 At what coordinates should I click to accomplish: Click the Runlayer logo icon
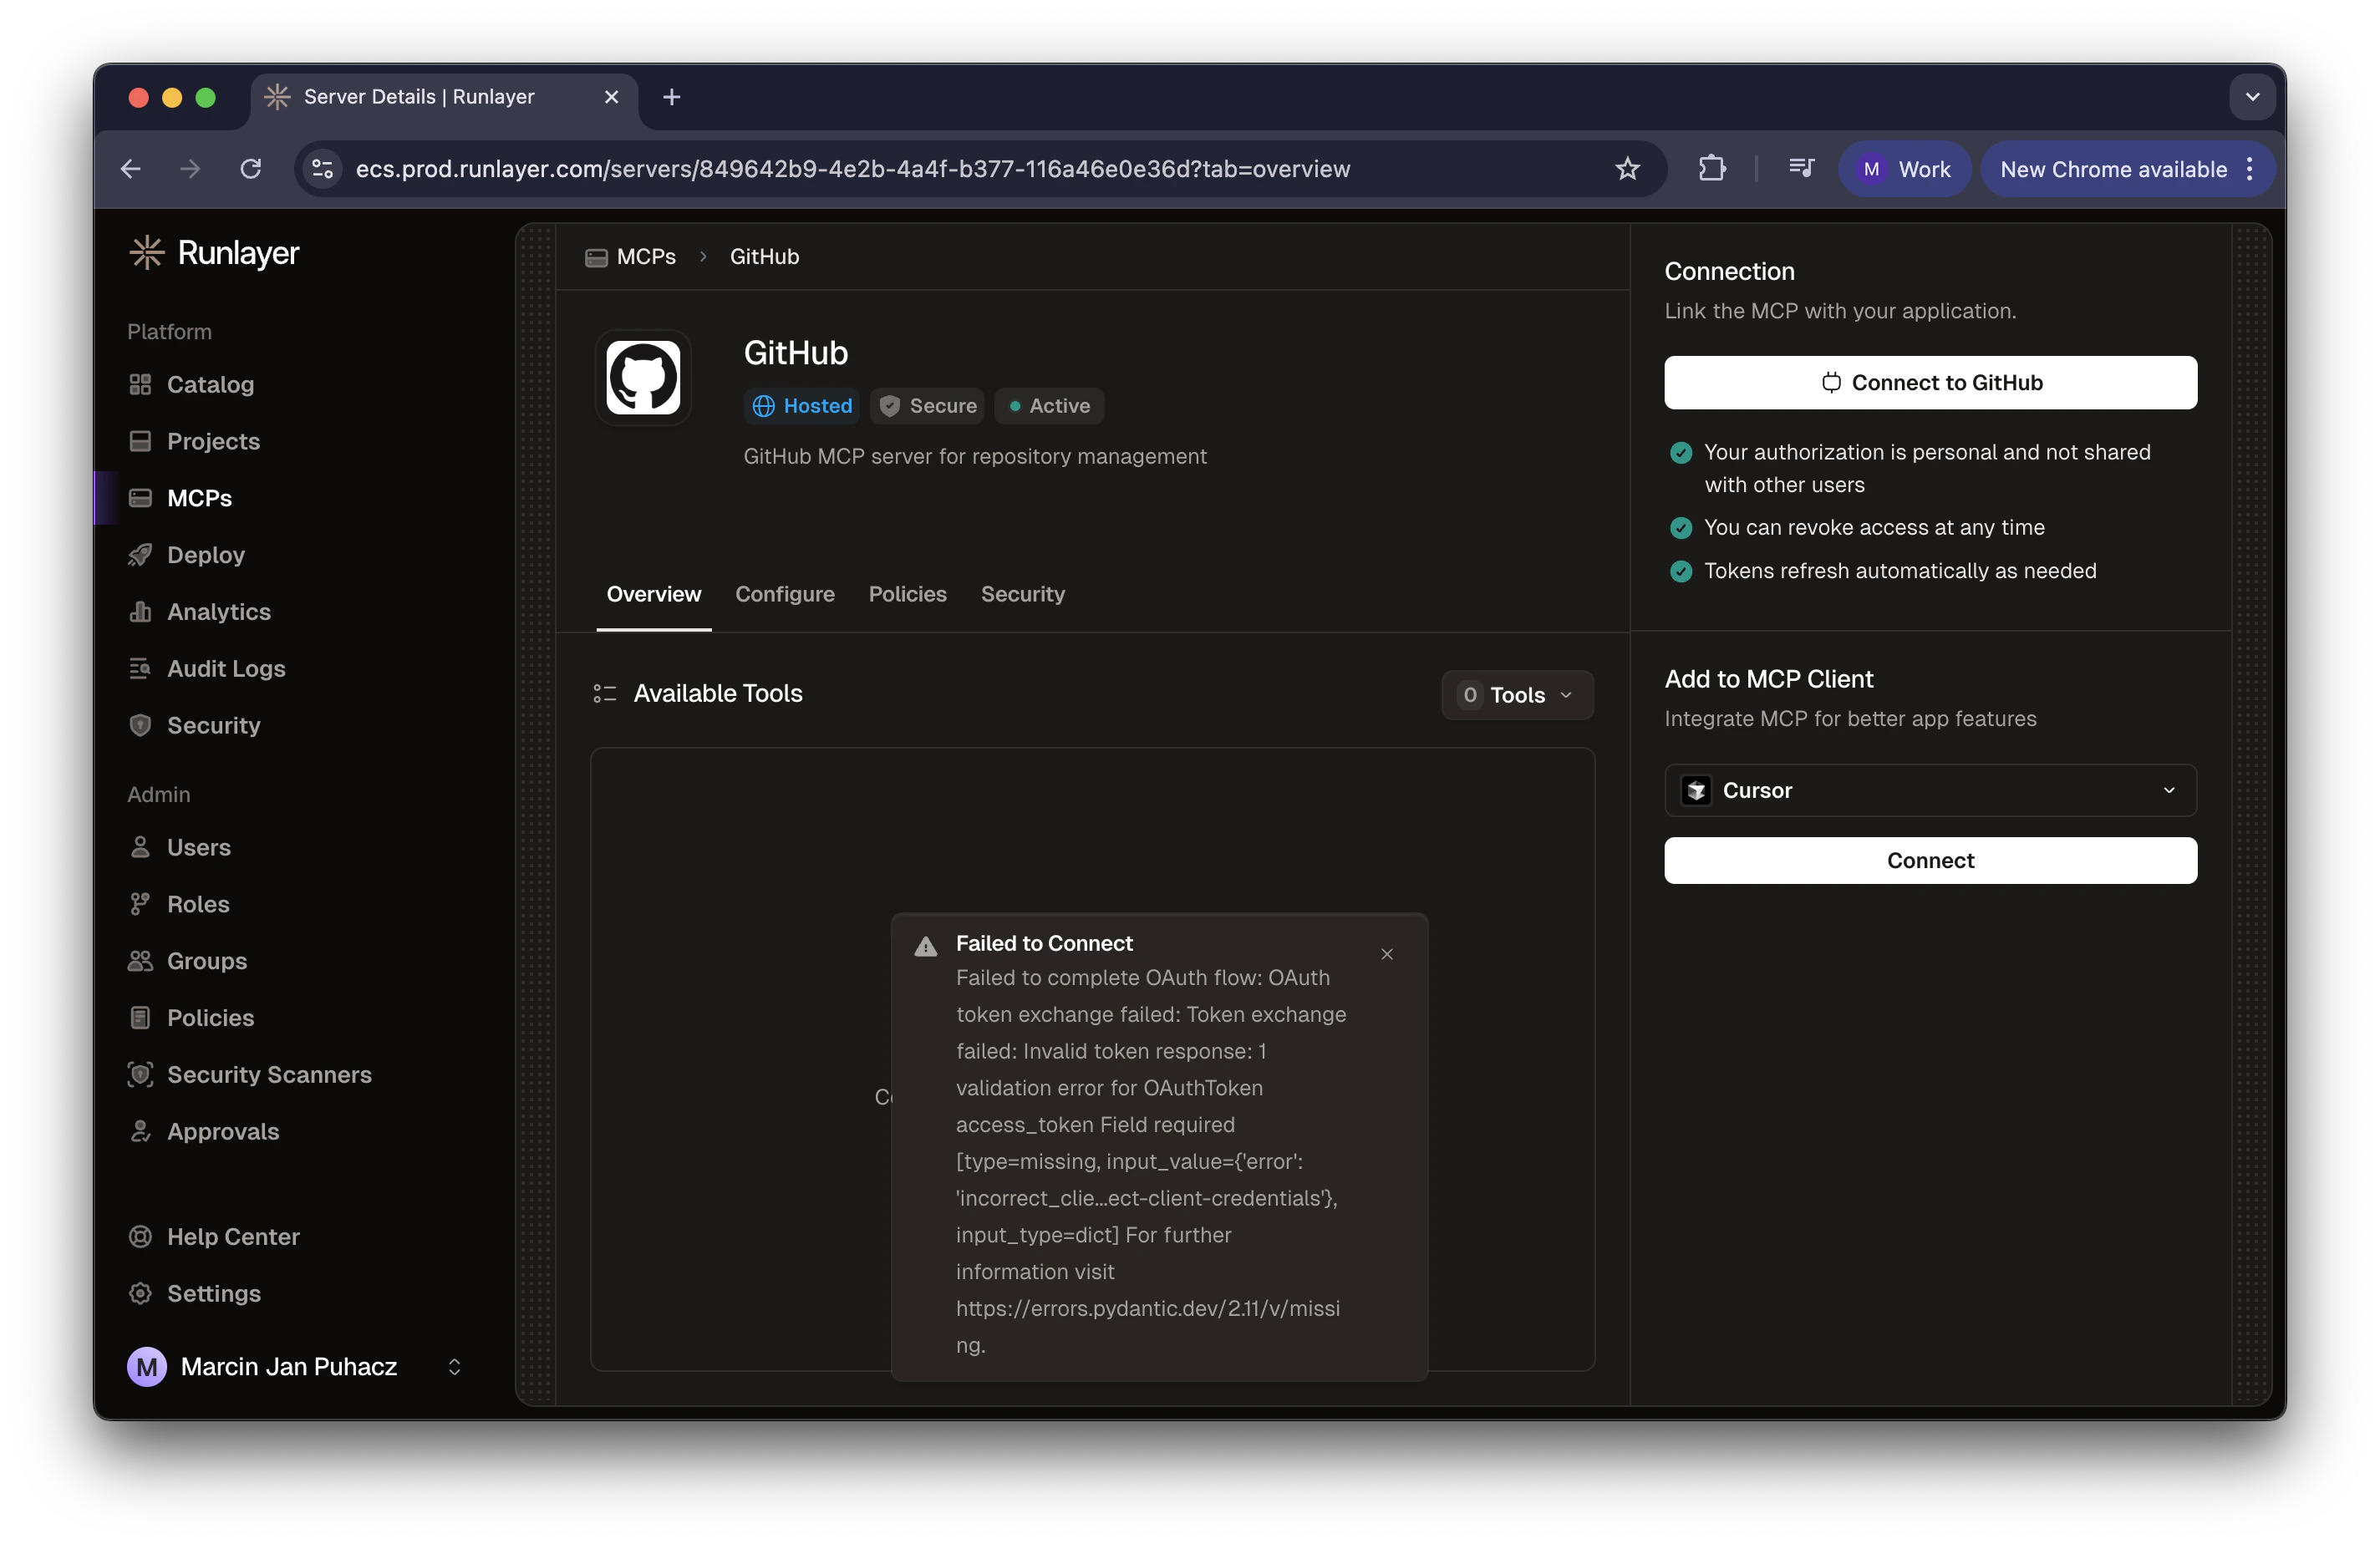pos(146,252)
